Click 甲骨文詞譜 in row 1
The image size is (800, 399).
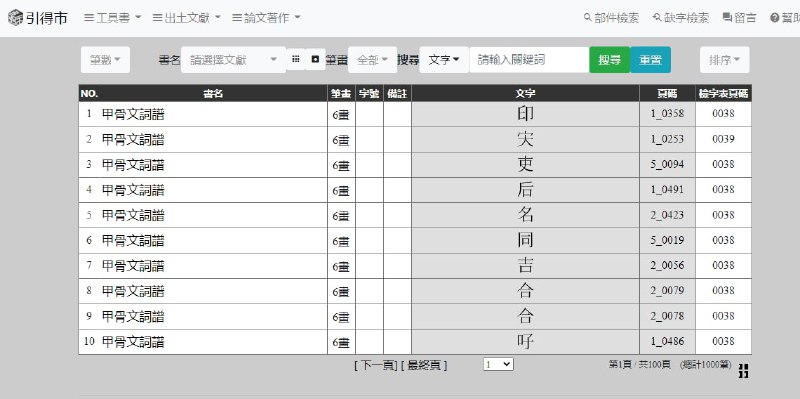[x=133, y=114]
